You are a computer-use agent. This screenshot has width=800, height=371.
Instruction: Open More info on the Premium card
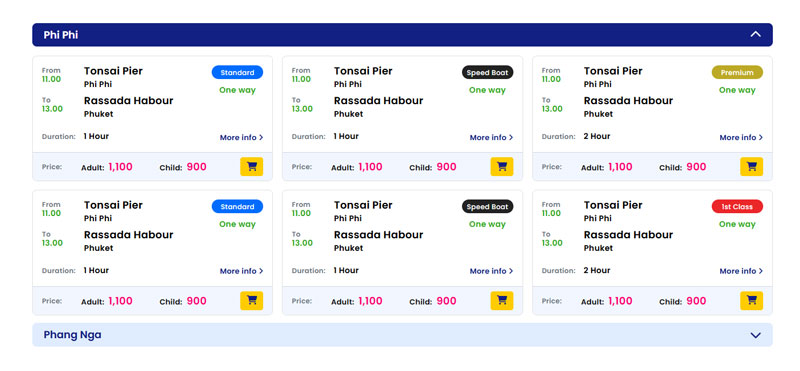tap(741, 137)
